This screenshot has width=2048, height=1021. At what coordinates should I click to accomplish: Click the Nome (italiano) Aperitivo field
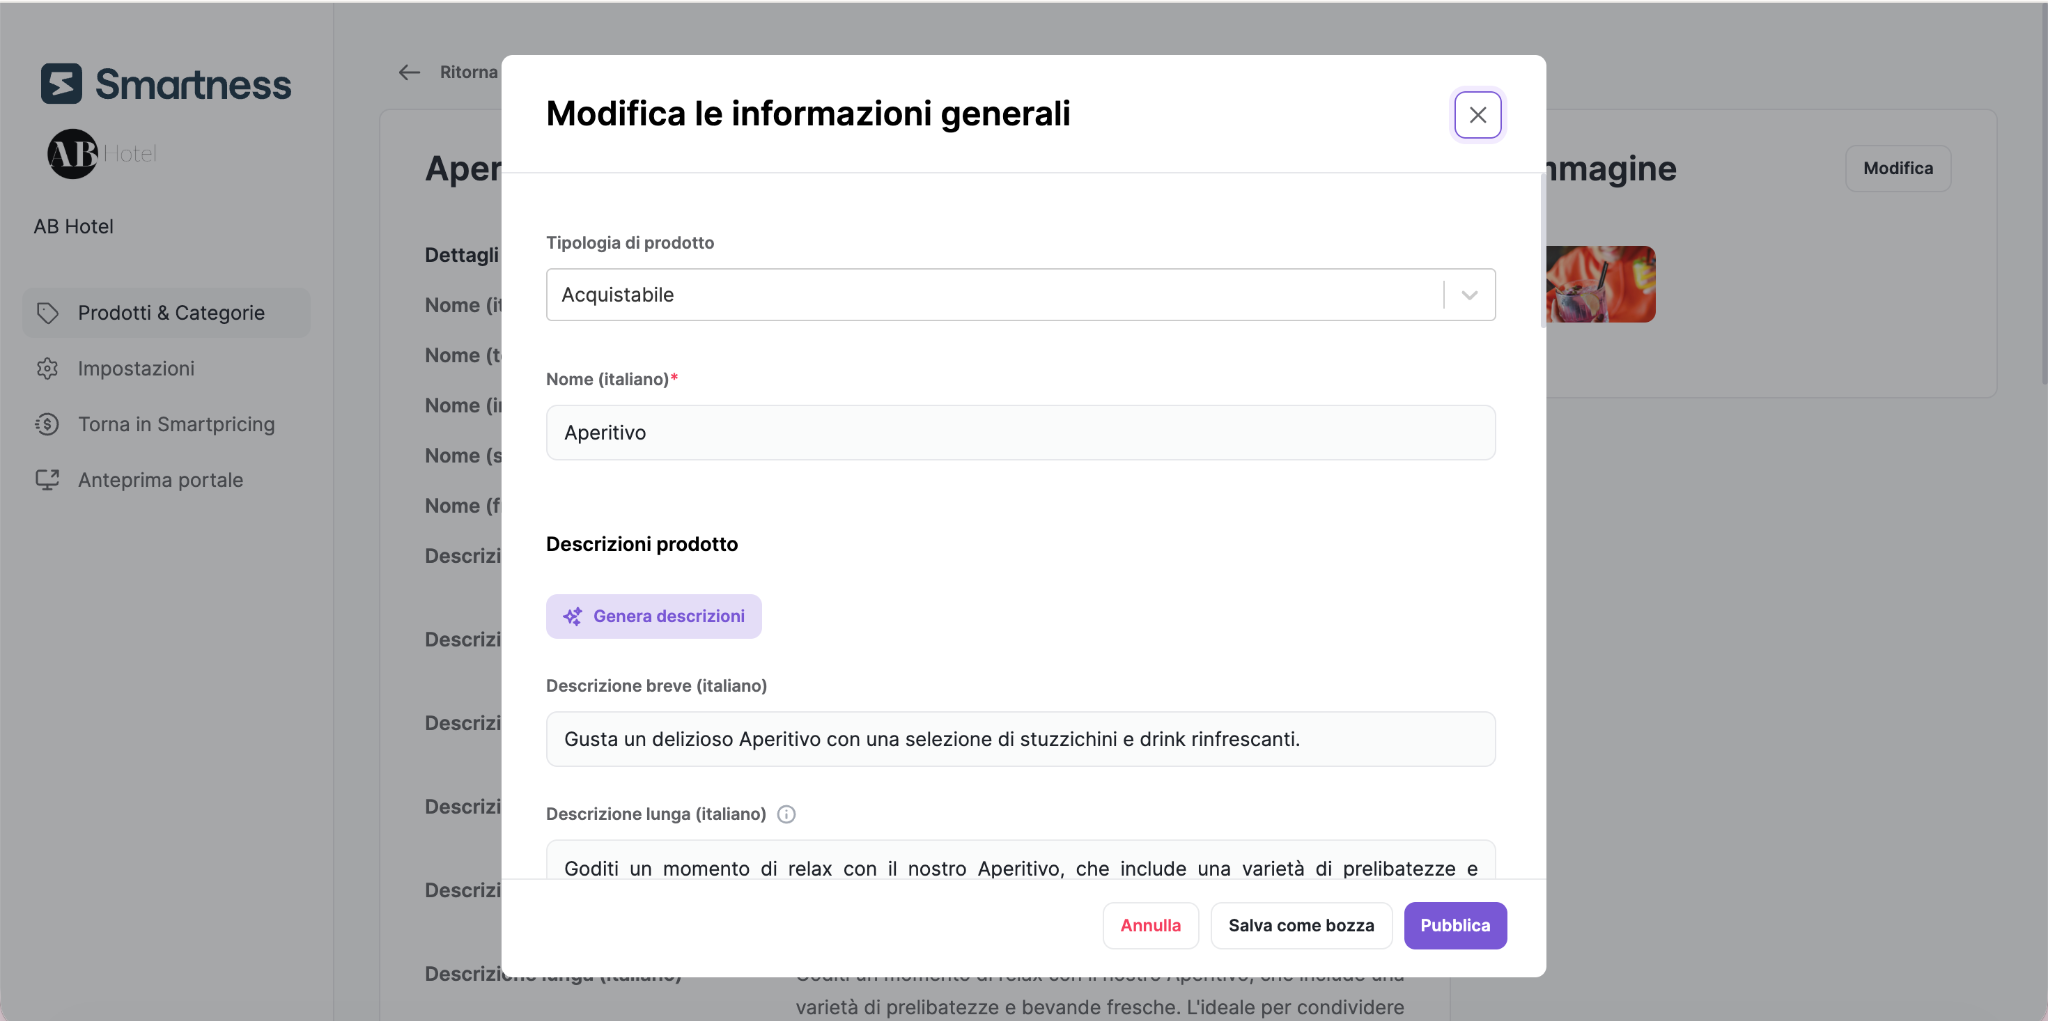tap(1020, 433)
